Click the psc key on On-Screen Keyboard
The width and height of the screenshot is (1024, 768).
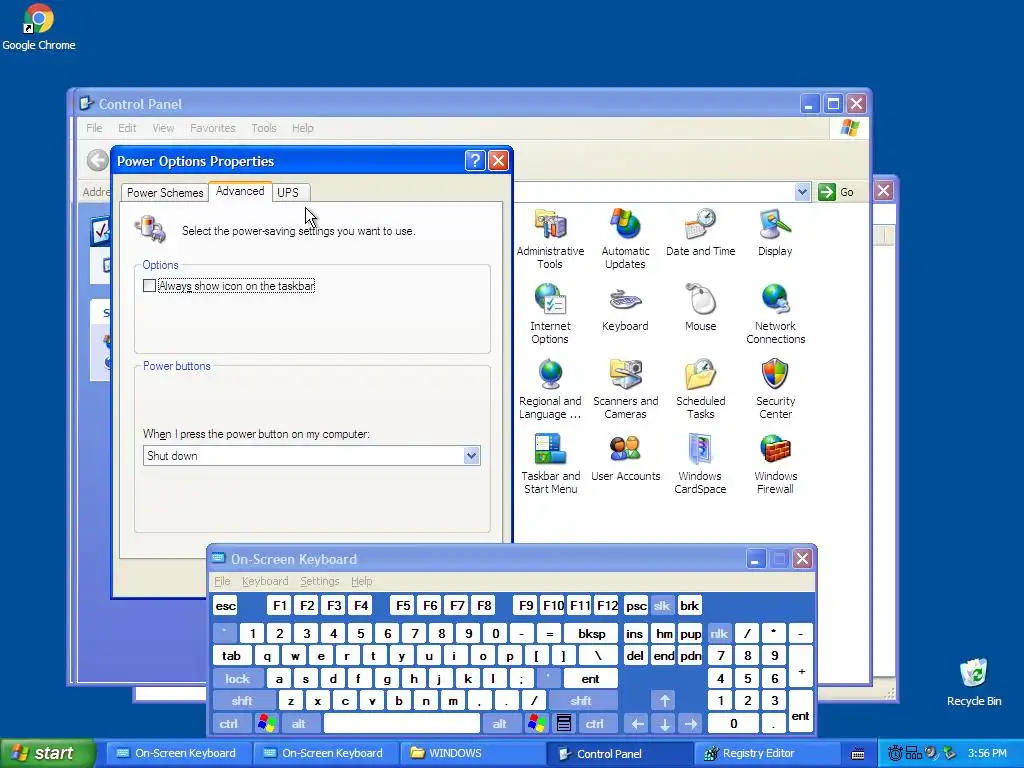636,606
